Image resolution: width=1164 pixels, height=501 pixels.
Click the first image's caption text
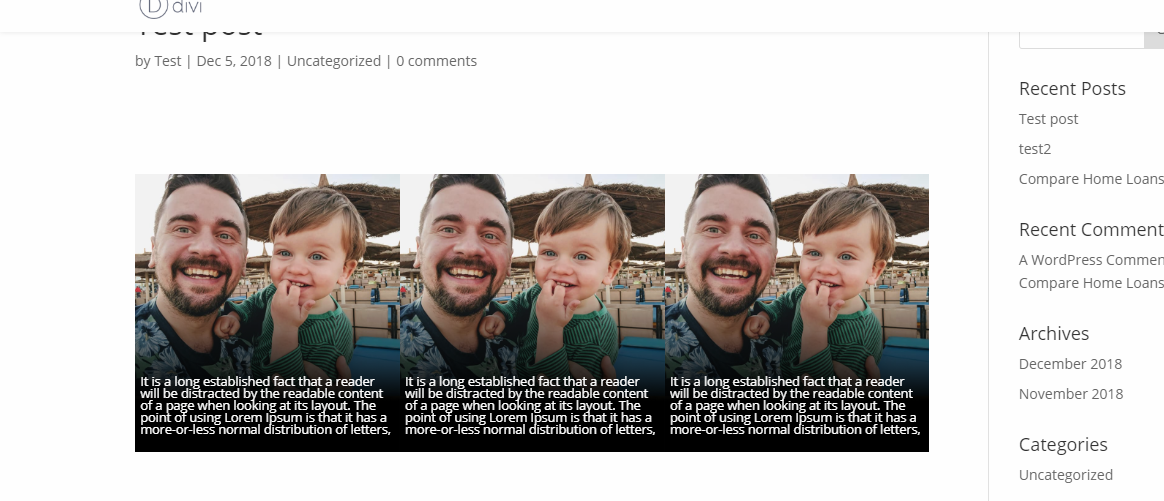(265, 405)
